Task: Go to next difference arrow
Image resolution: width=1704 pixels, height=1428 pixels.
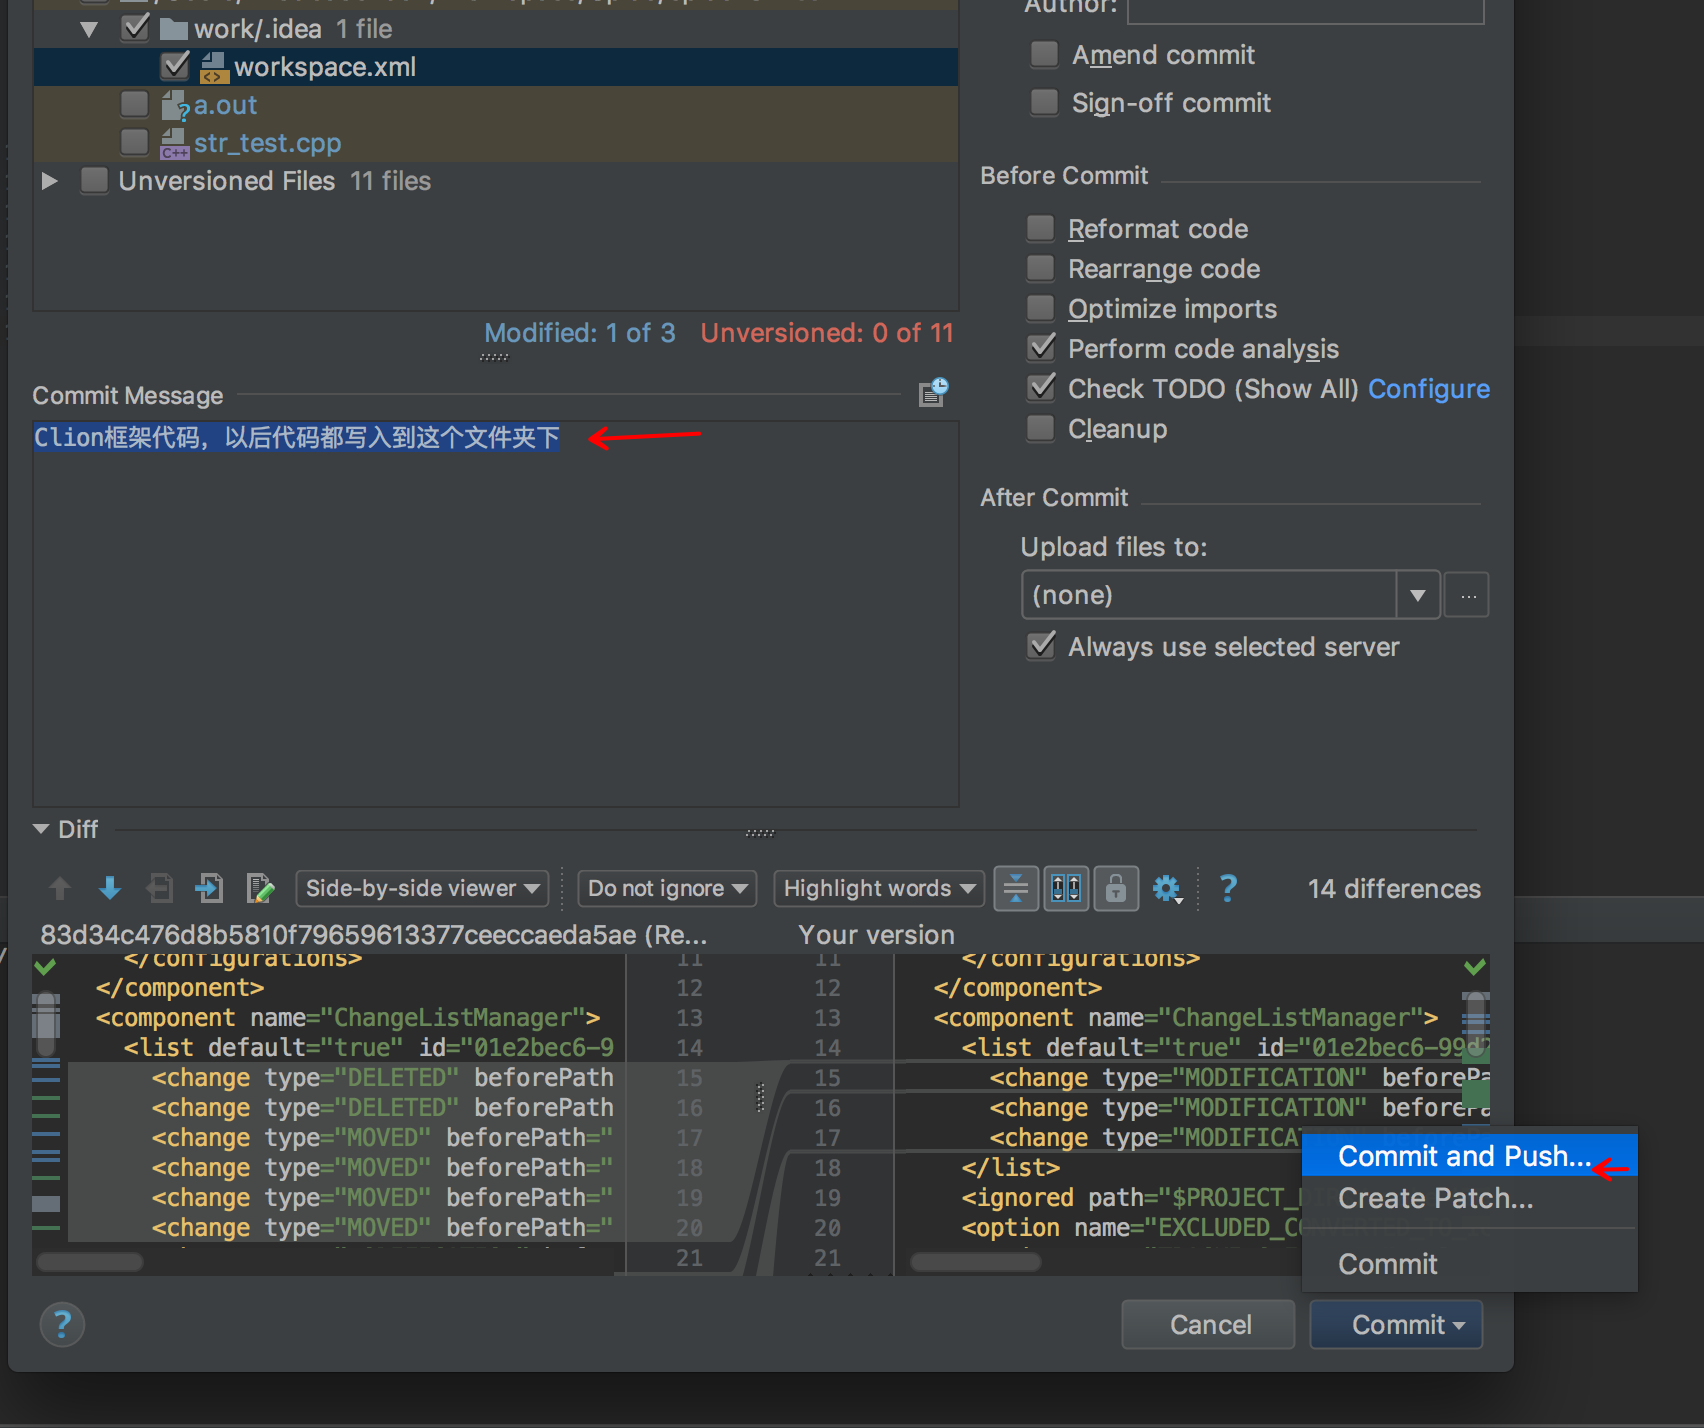Action: coord(110,888)
